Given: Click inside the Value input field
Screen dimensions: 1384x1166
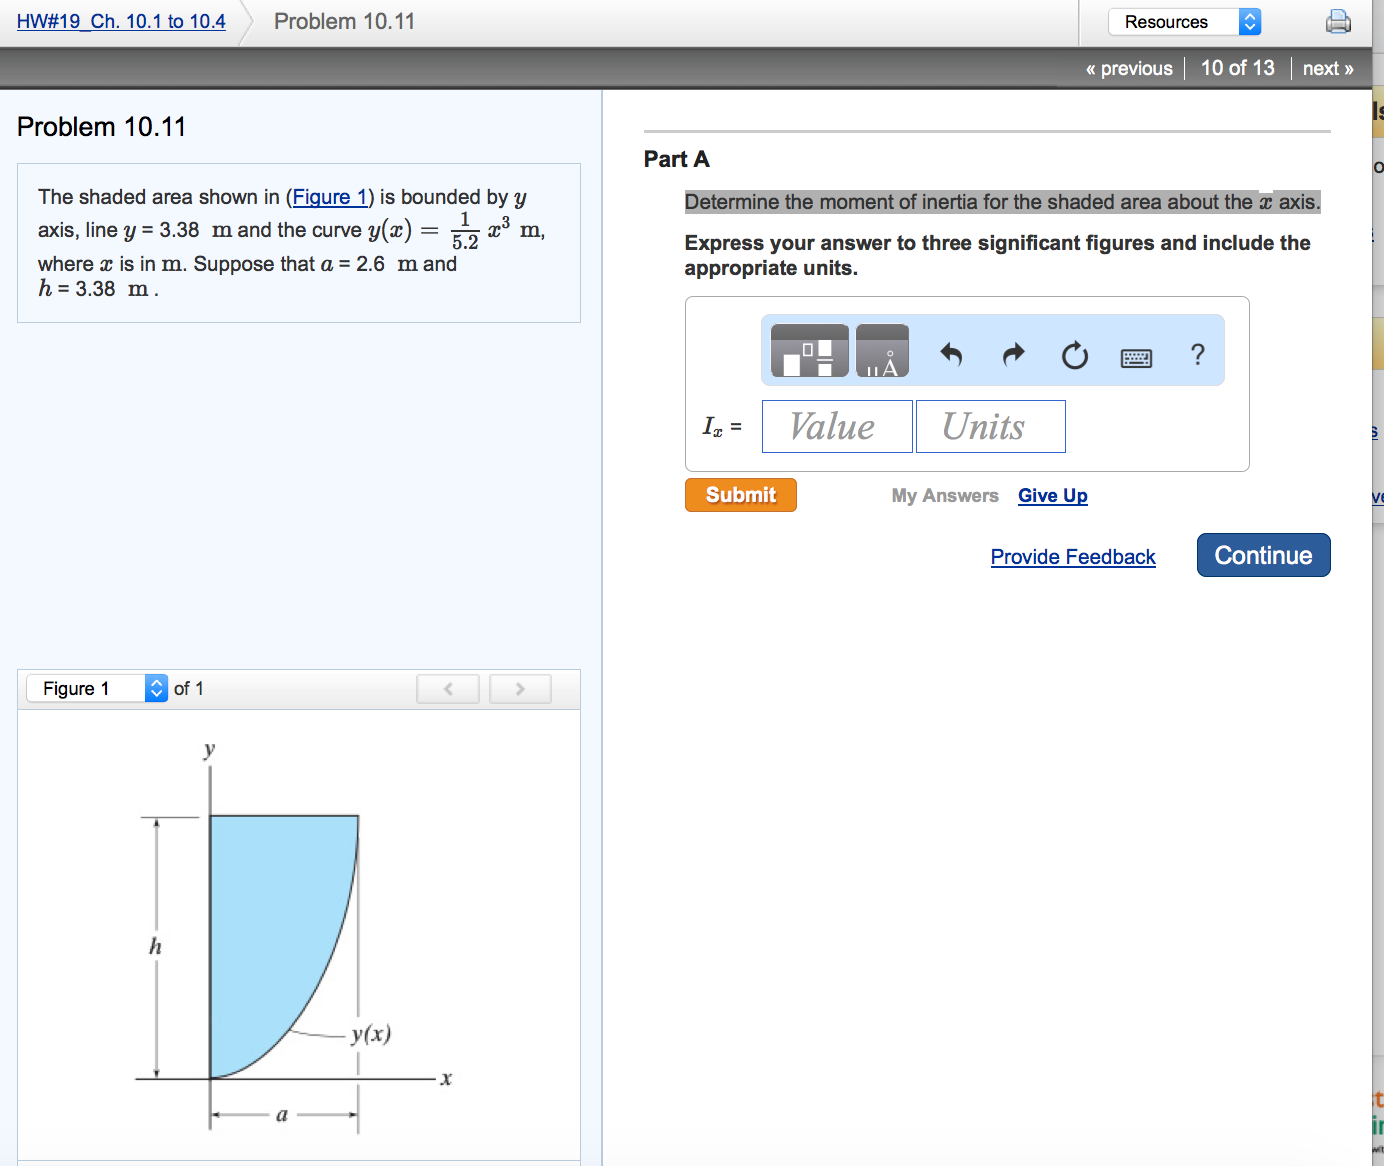Looking at the screenshot, I should (836, 426).
